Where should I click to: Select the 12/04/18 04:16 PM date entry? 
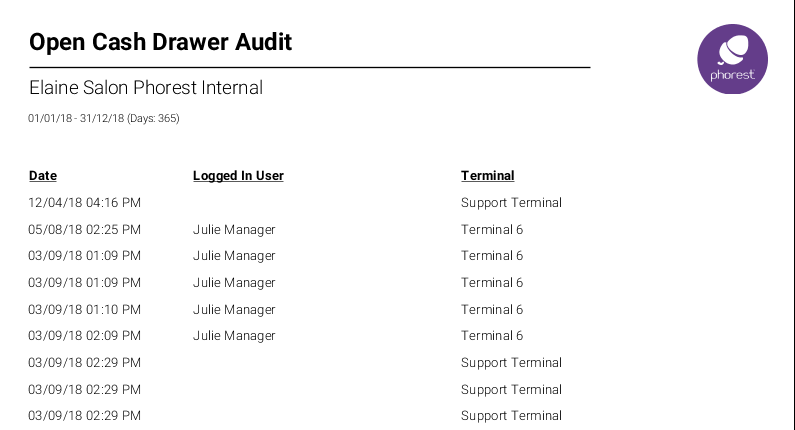coord(85,203)
